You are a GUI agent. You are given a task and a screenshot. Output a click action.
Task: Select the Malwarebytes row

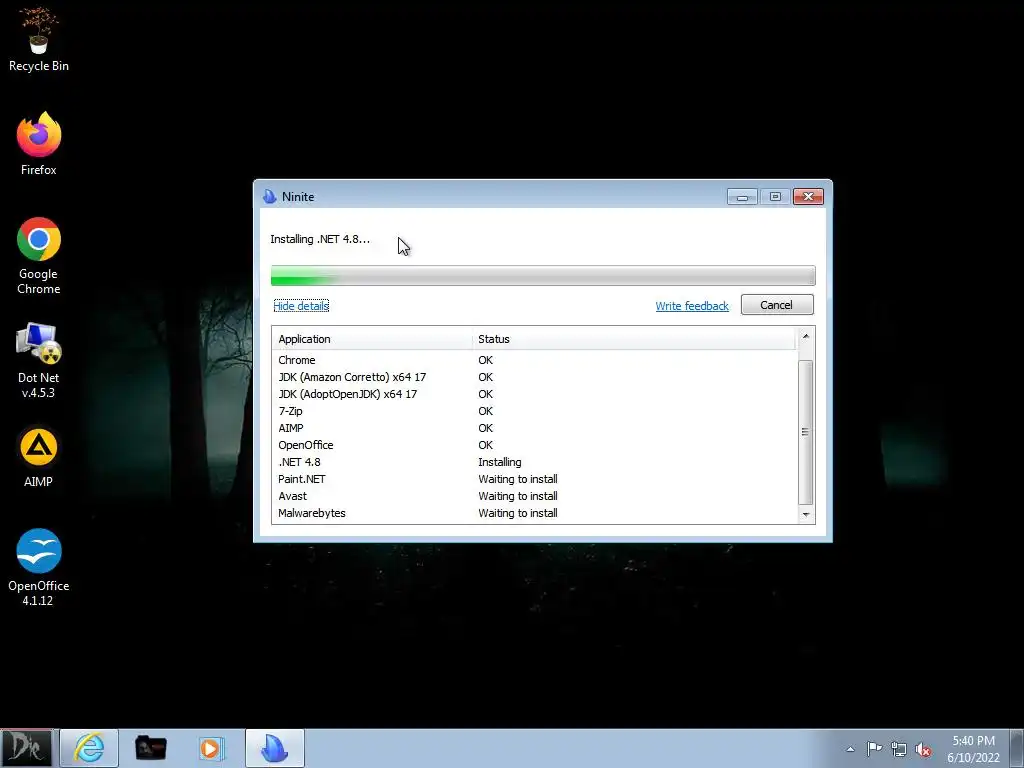pyautogui.click(x=535, y=513)
